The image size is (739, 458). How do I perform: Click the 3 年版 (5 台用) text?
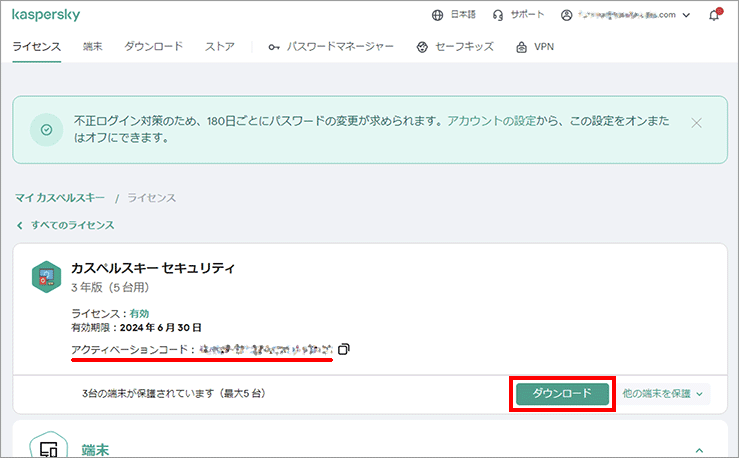pyautogui.click(x=110, y=287)
